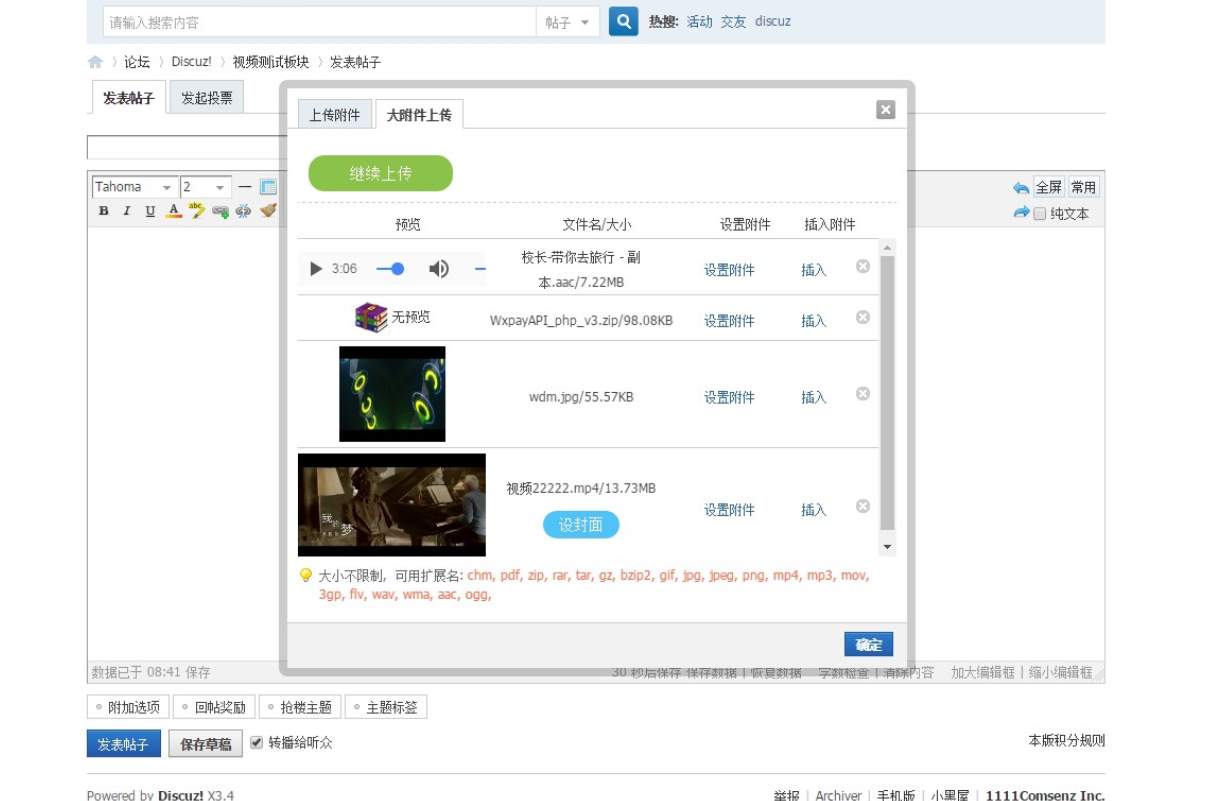1215x801 pixels.
Task: Toggle underline formatting in editor
Action: click(150, 211)
